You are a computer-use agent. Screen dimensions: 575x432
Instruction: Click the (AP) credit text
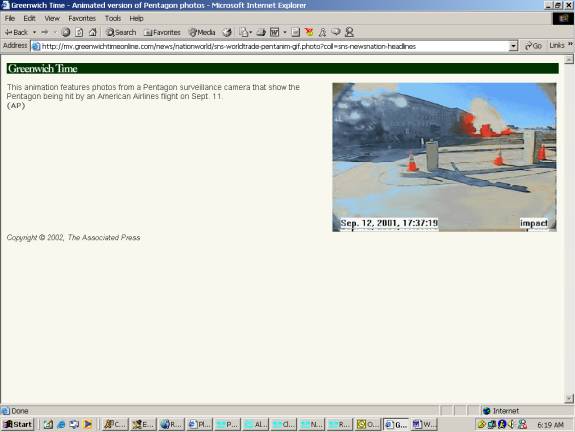coord(16,106)
